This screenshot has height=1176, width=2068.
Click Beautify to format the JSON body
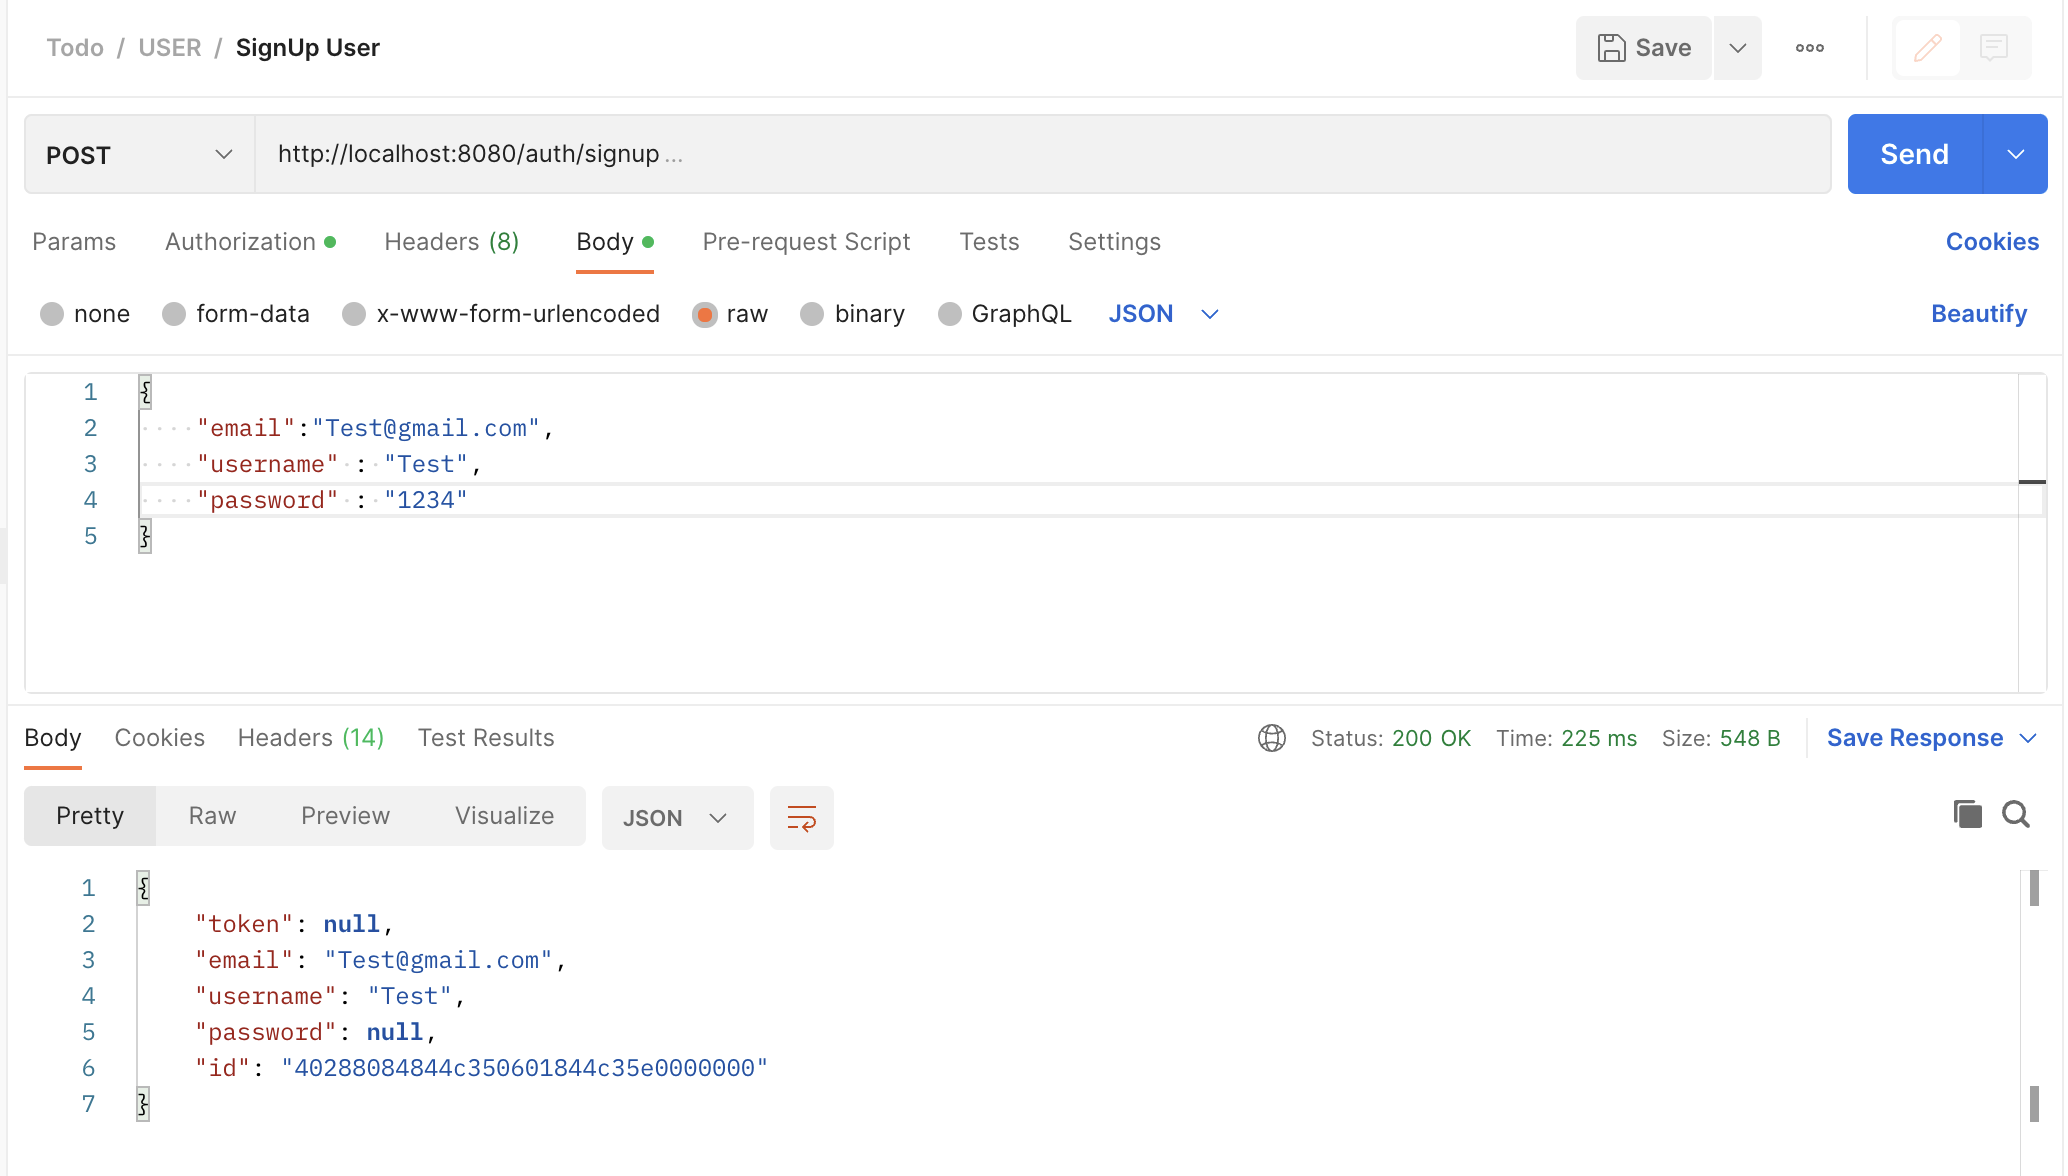[1978, 313]
